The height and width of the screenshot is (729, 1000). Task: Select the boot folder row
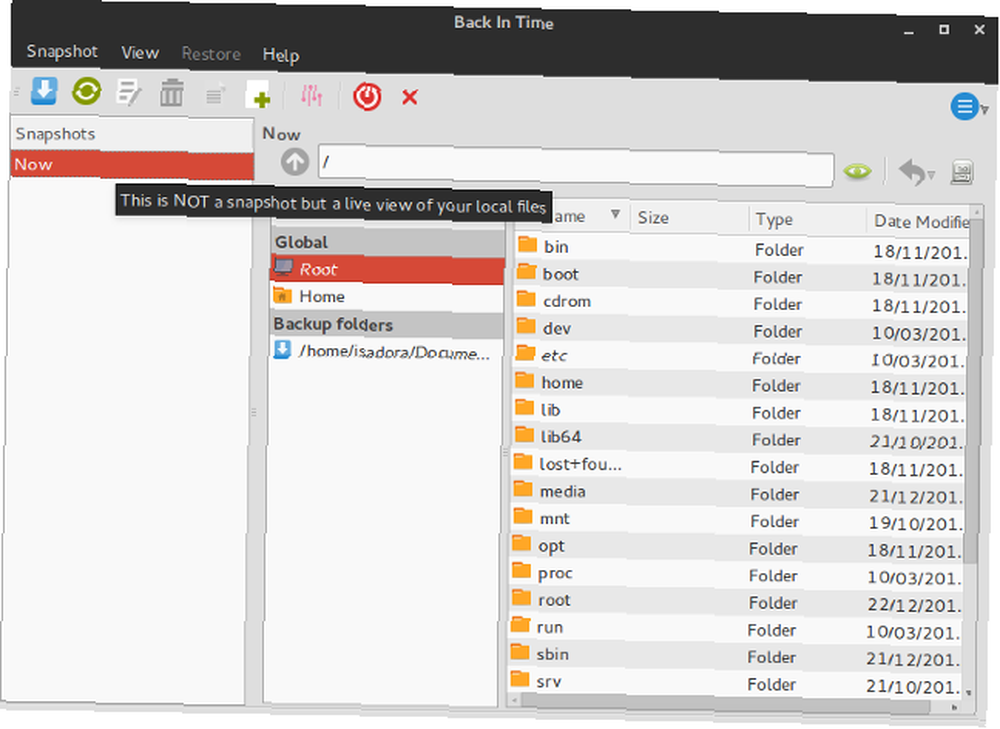click(741, 277)
